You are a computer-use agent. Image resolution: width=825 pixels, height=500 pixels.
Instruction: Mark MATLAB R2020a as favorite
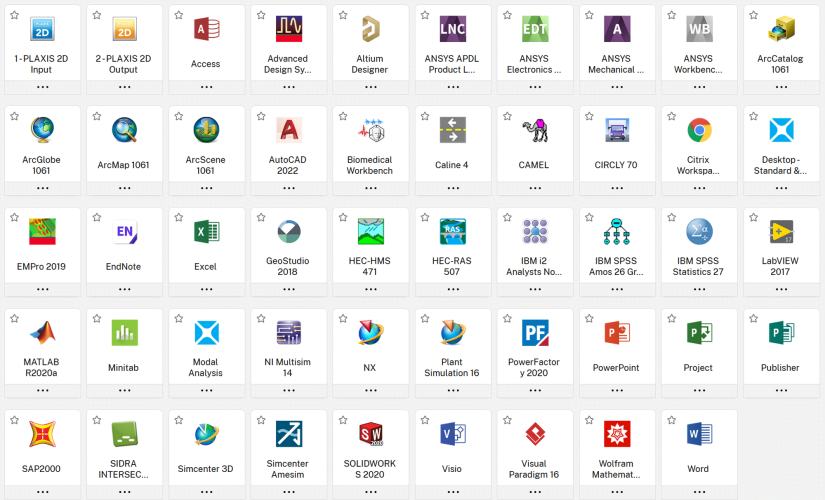[15, 318]
